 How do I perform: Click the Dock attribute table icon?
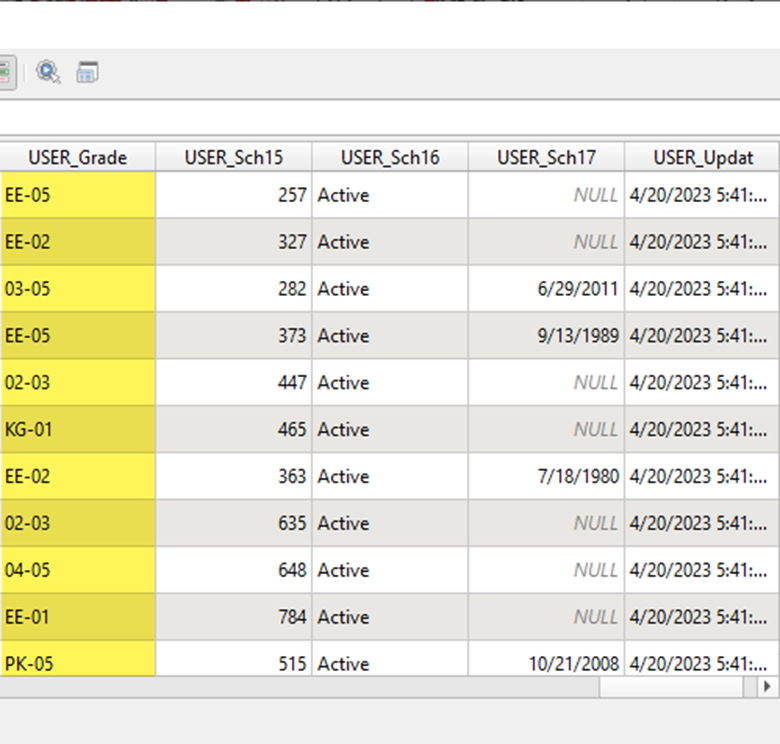(87, 73)
